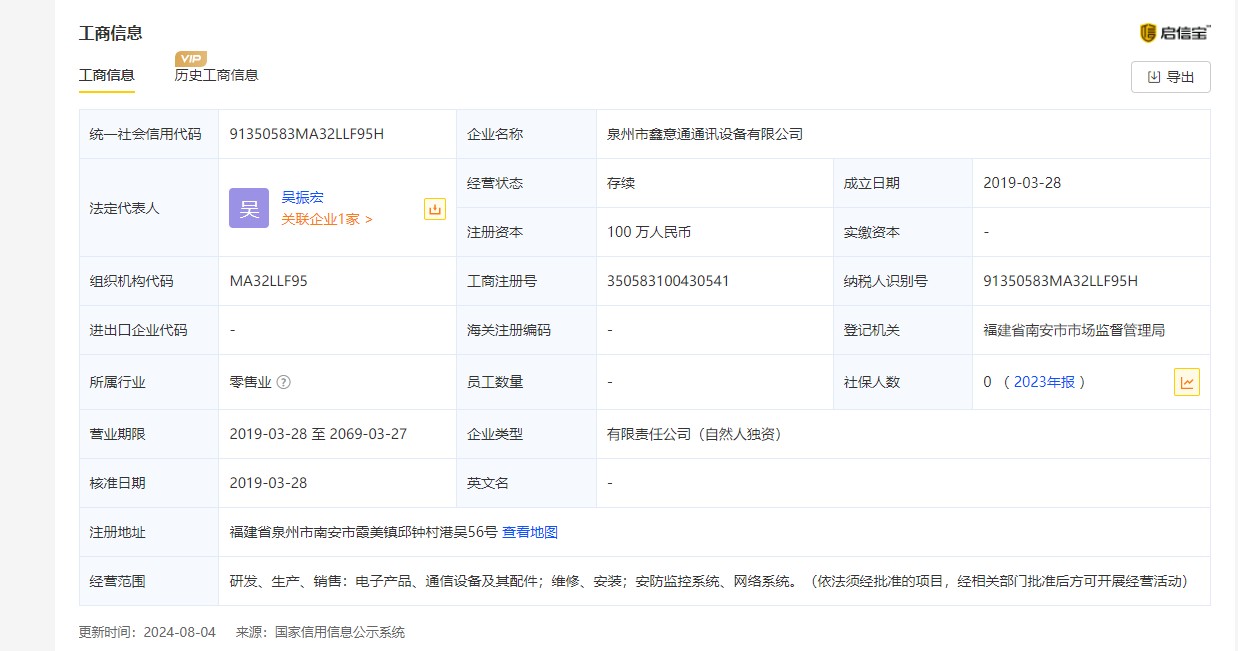
Task: Click the help icon next to 零售业
Action: click(x=284, y=382)
